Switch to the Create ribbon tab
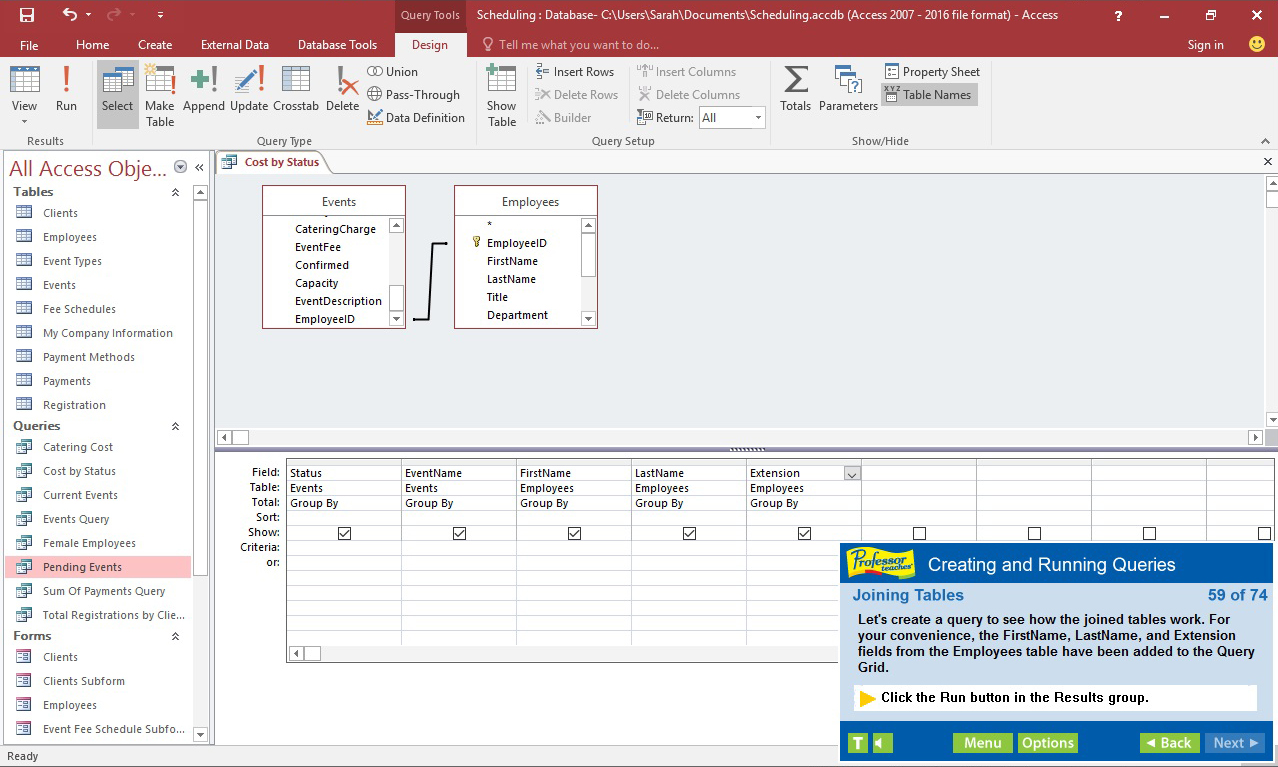The width and height of the screenshot is (1278, 767). tap(155, 45)
